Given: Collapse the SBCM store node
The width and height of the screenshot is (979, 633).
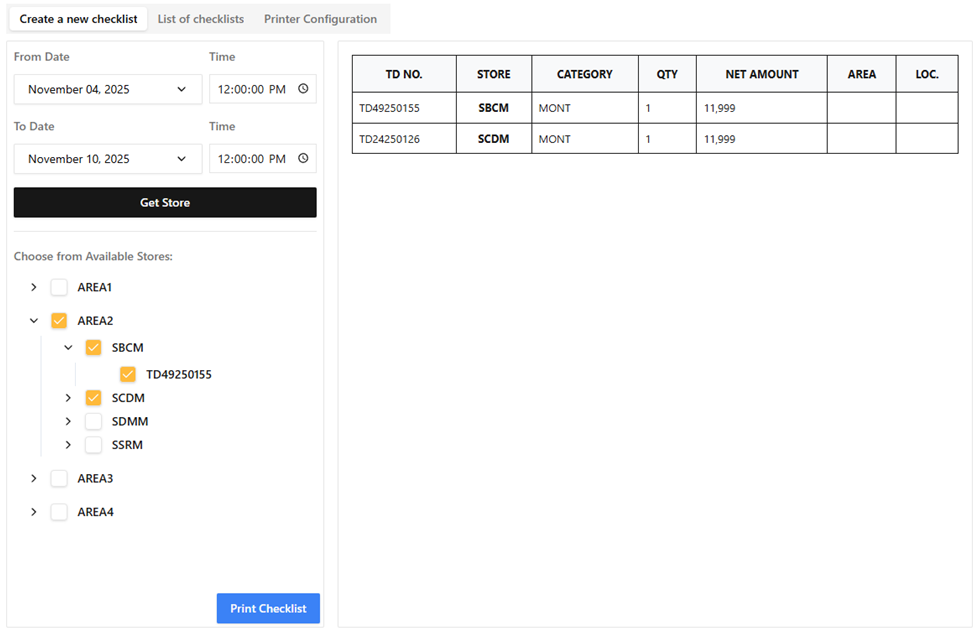Looking at the screenshot, I should (68, 348).
